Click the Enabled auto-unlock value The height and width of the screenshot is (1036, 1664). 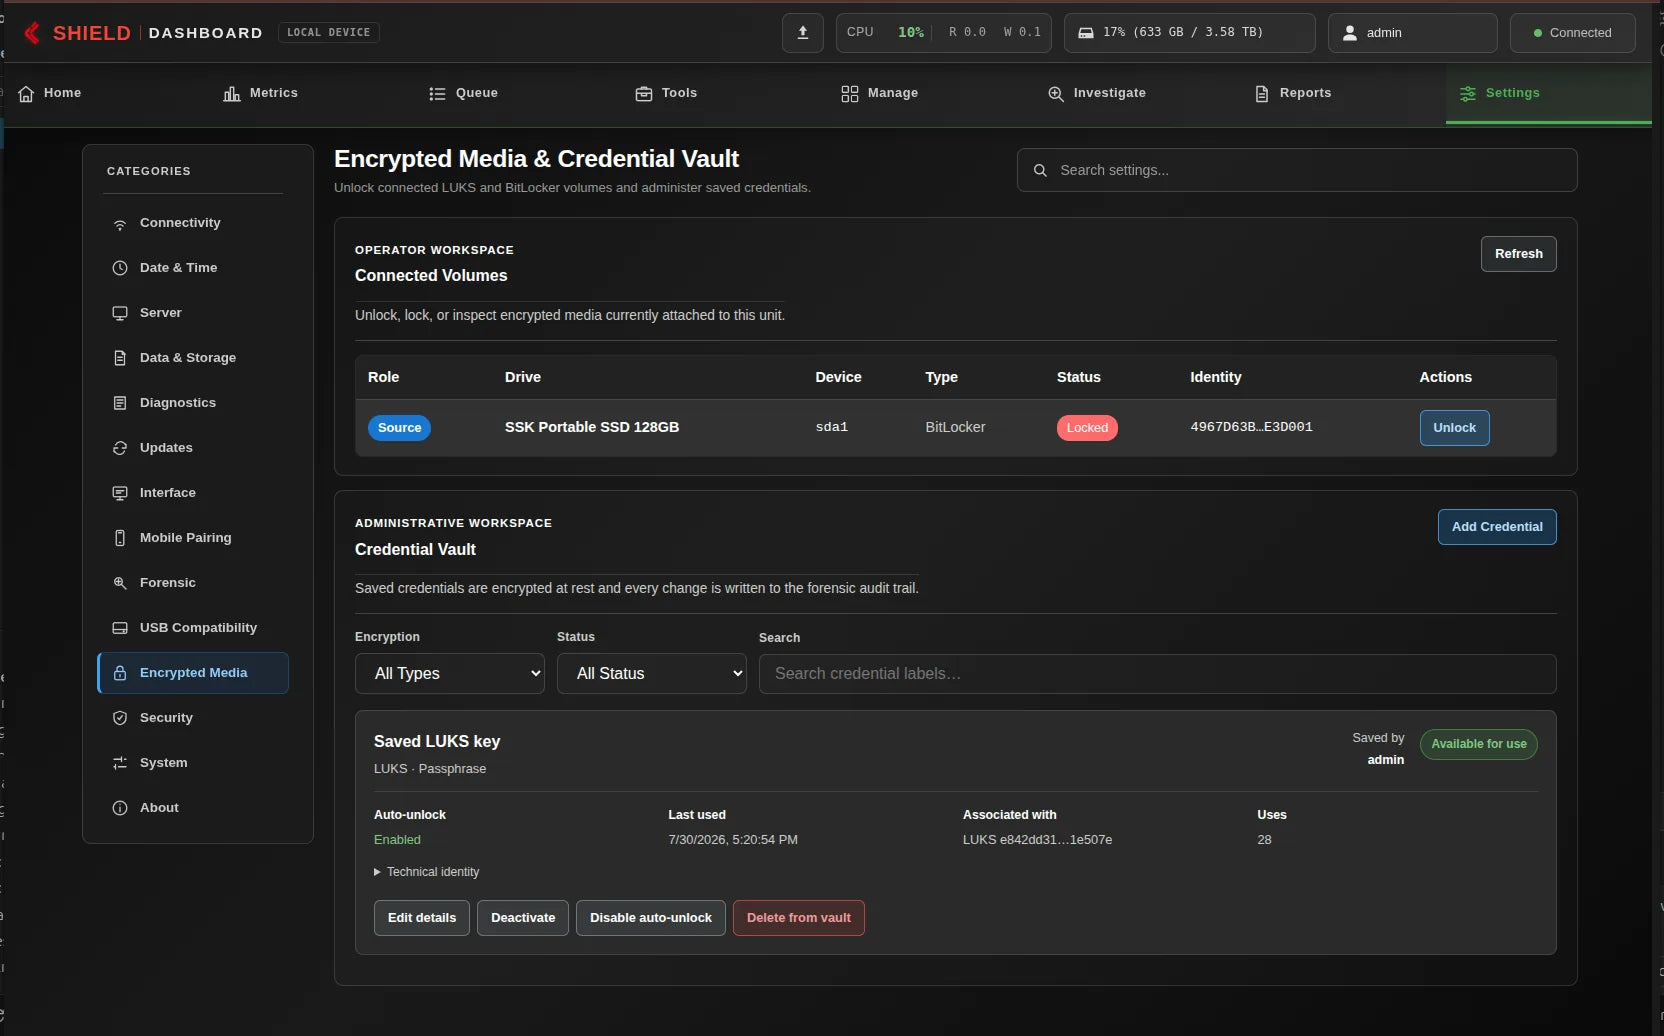point(397,840)
